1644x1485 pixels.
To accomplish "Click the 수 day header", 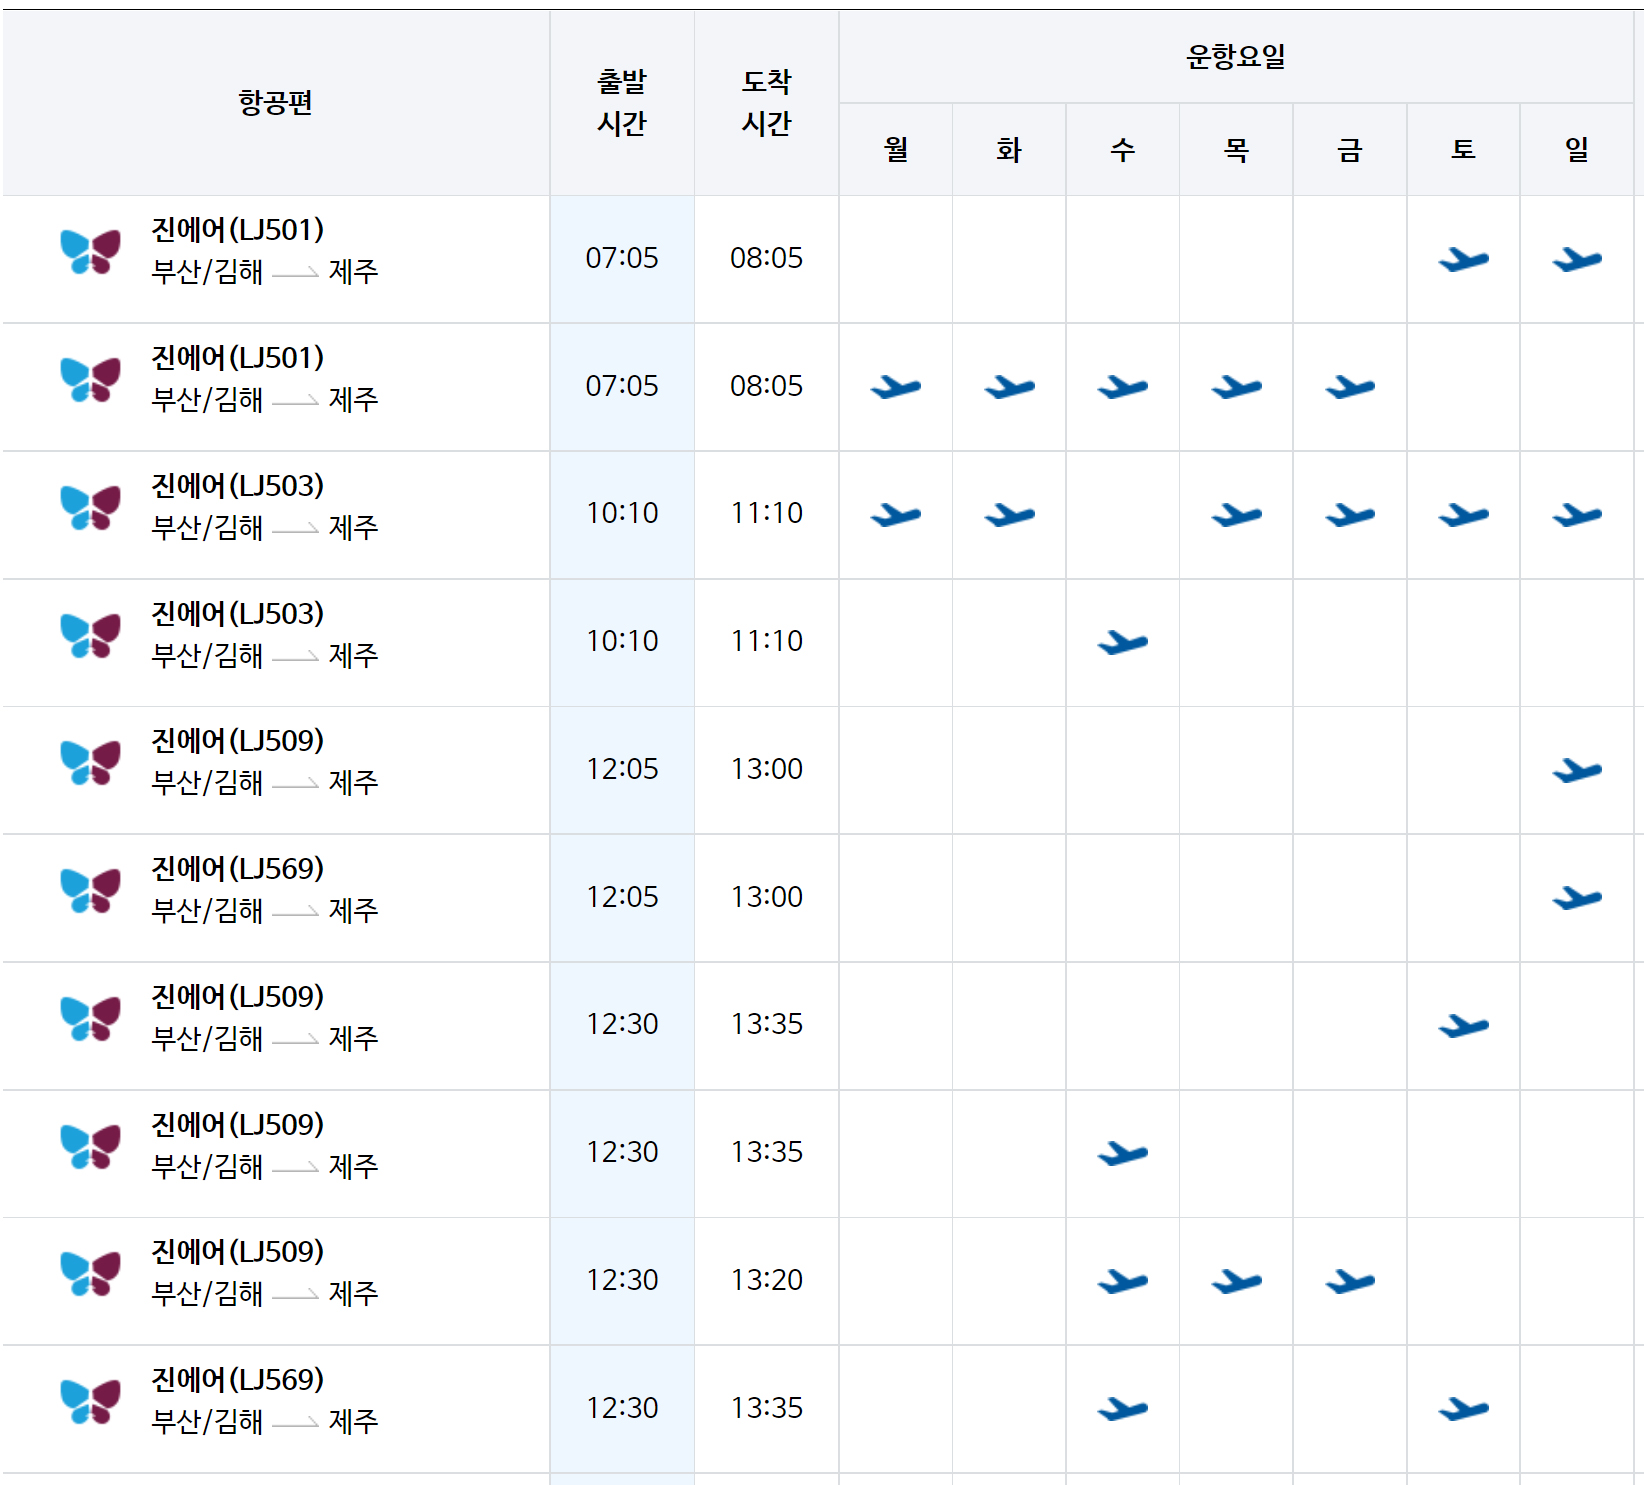I will click(x=1123, y=149).
